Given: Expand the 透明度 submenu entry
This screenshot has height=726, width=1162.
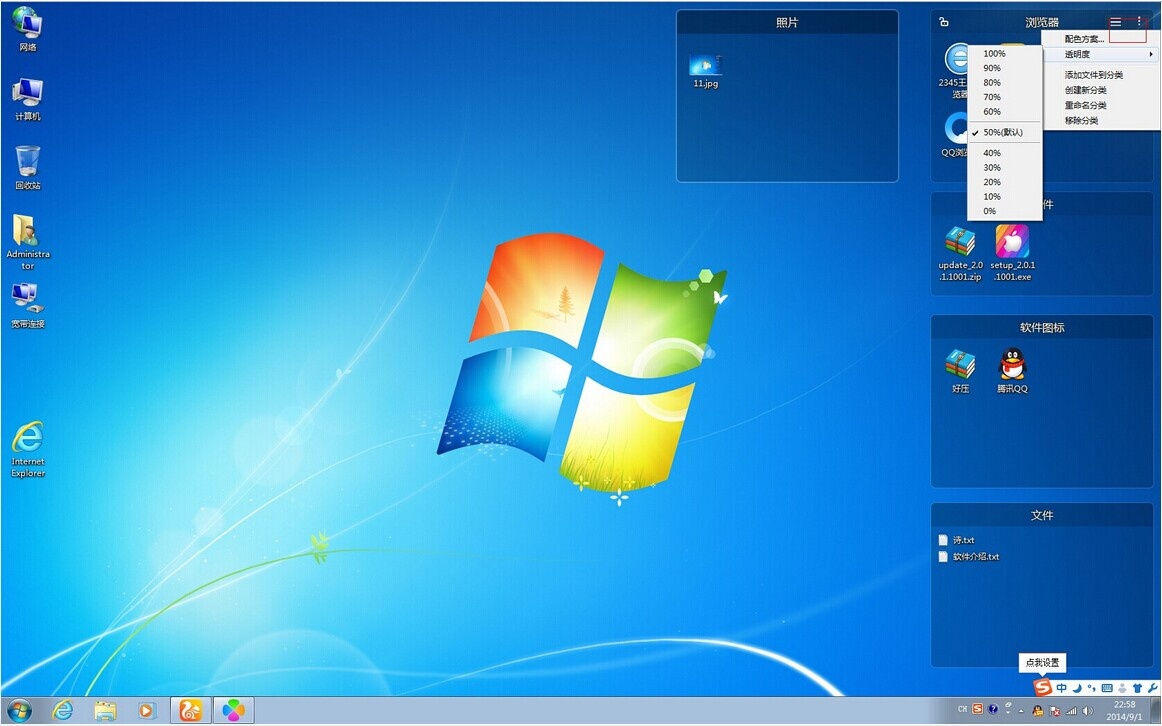Looking at the screenshot, I should (x=1100, y=54).
